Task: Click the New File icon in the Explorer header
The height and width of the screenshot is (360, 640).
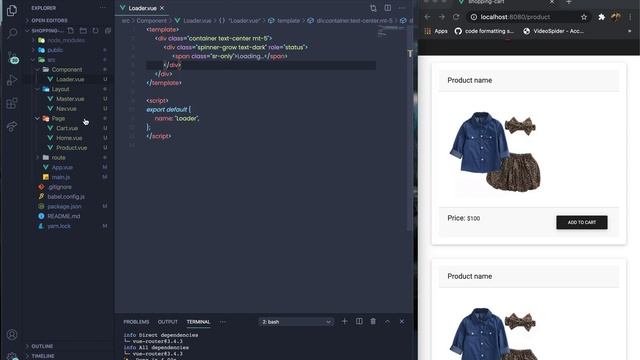Action: (x=71, y=31)
